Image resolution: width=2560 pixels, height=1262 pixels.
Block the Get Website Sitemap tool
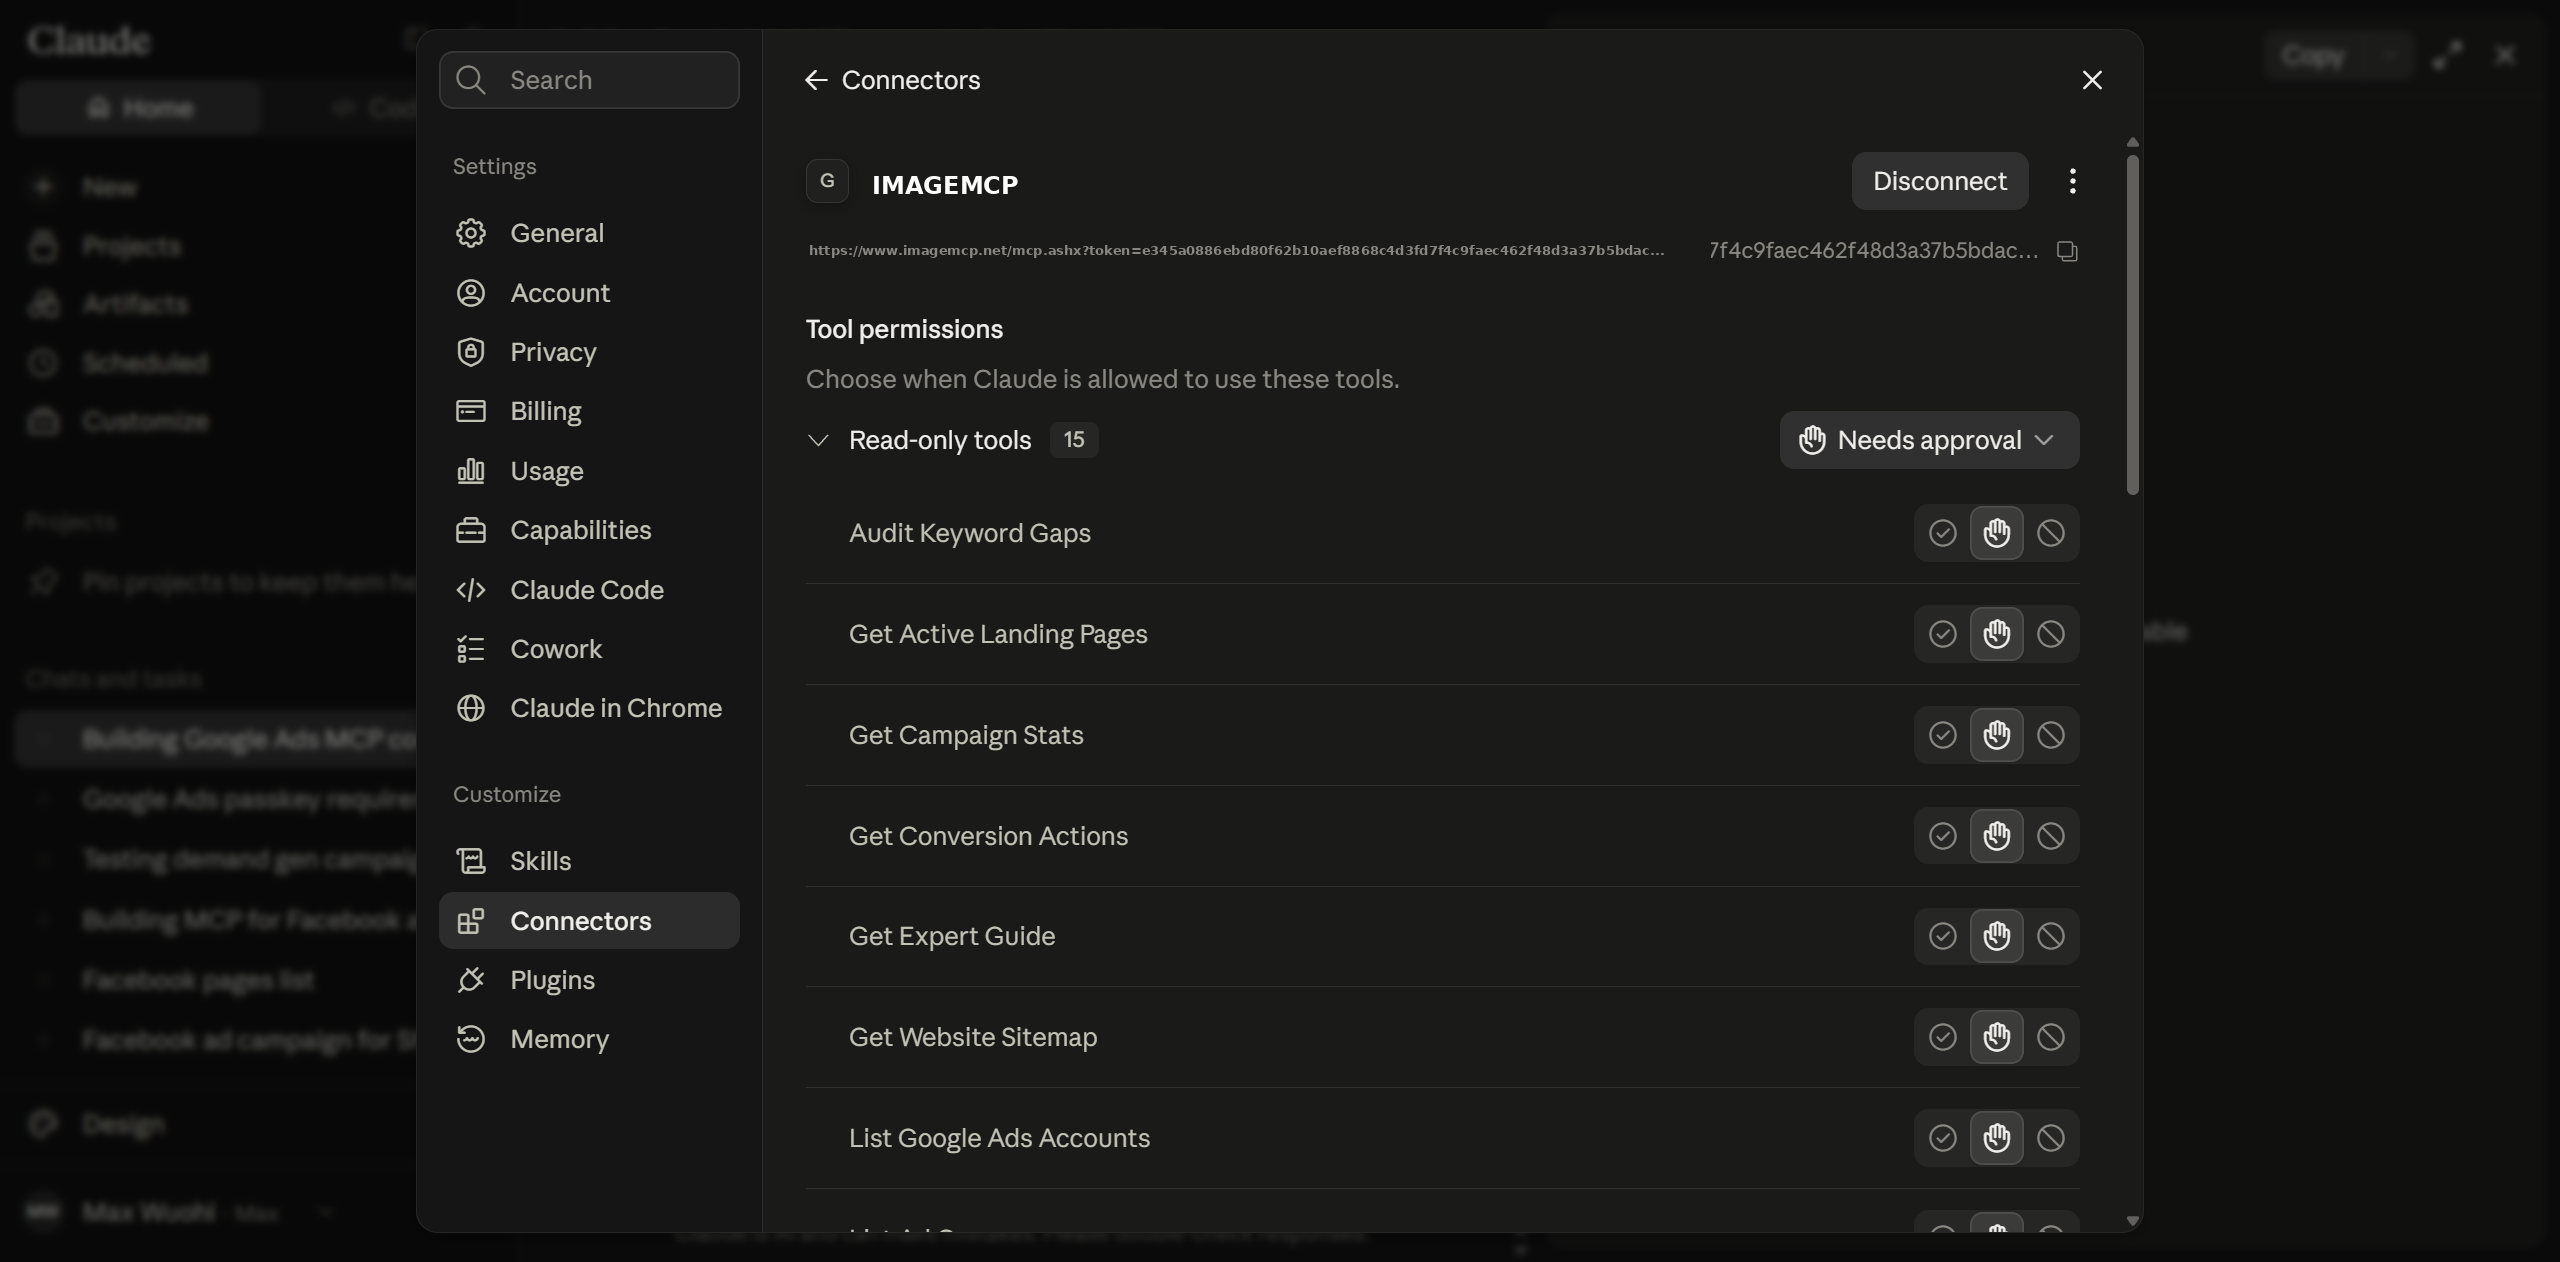click(x=2051, y=1037)
